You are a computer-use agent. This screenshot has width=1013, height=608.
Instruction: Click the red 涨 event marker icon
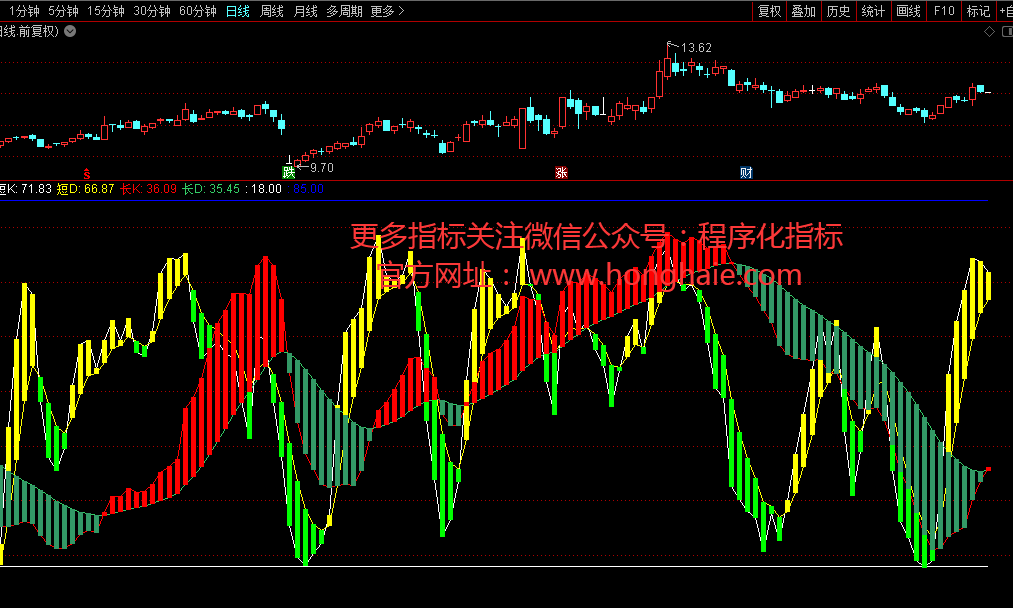tap(561, 172)
